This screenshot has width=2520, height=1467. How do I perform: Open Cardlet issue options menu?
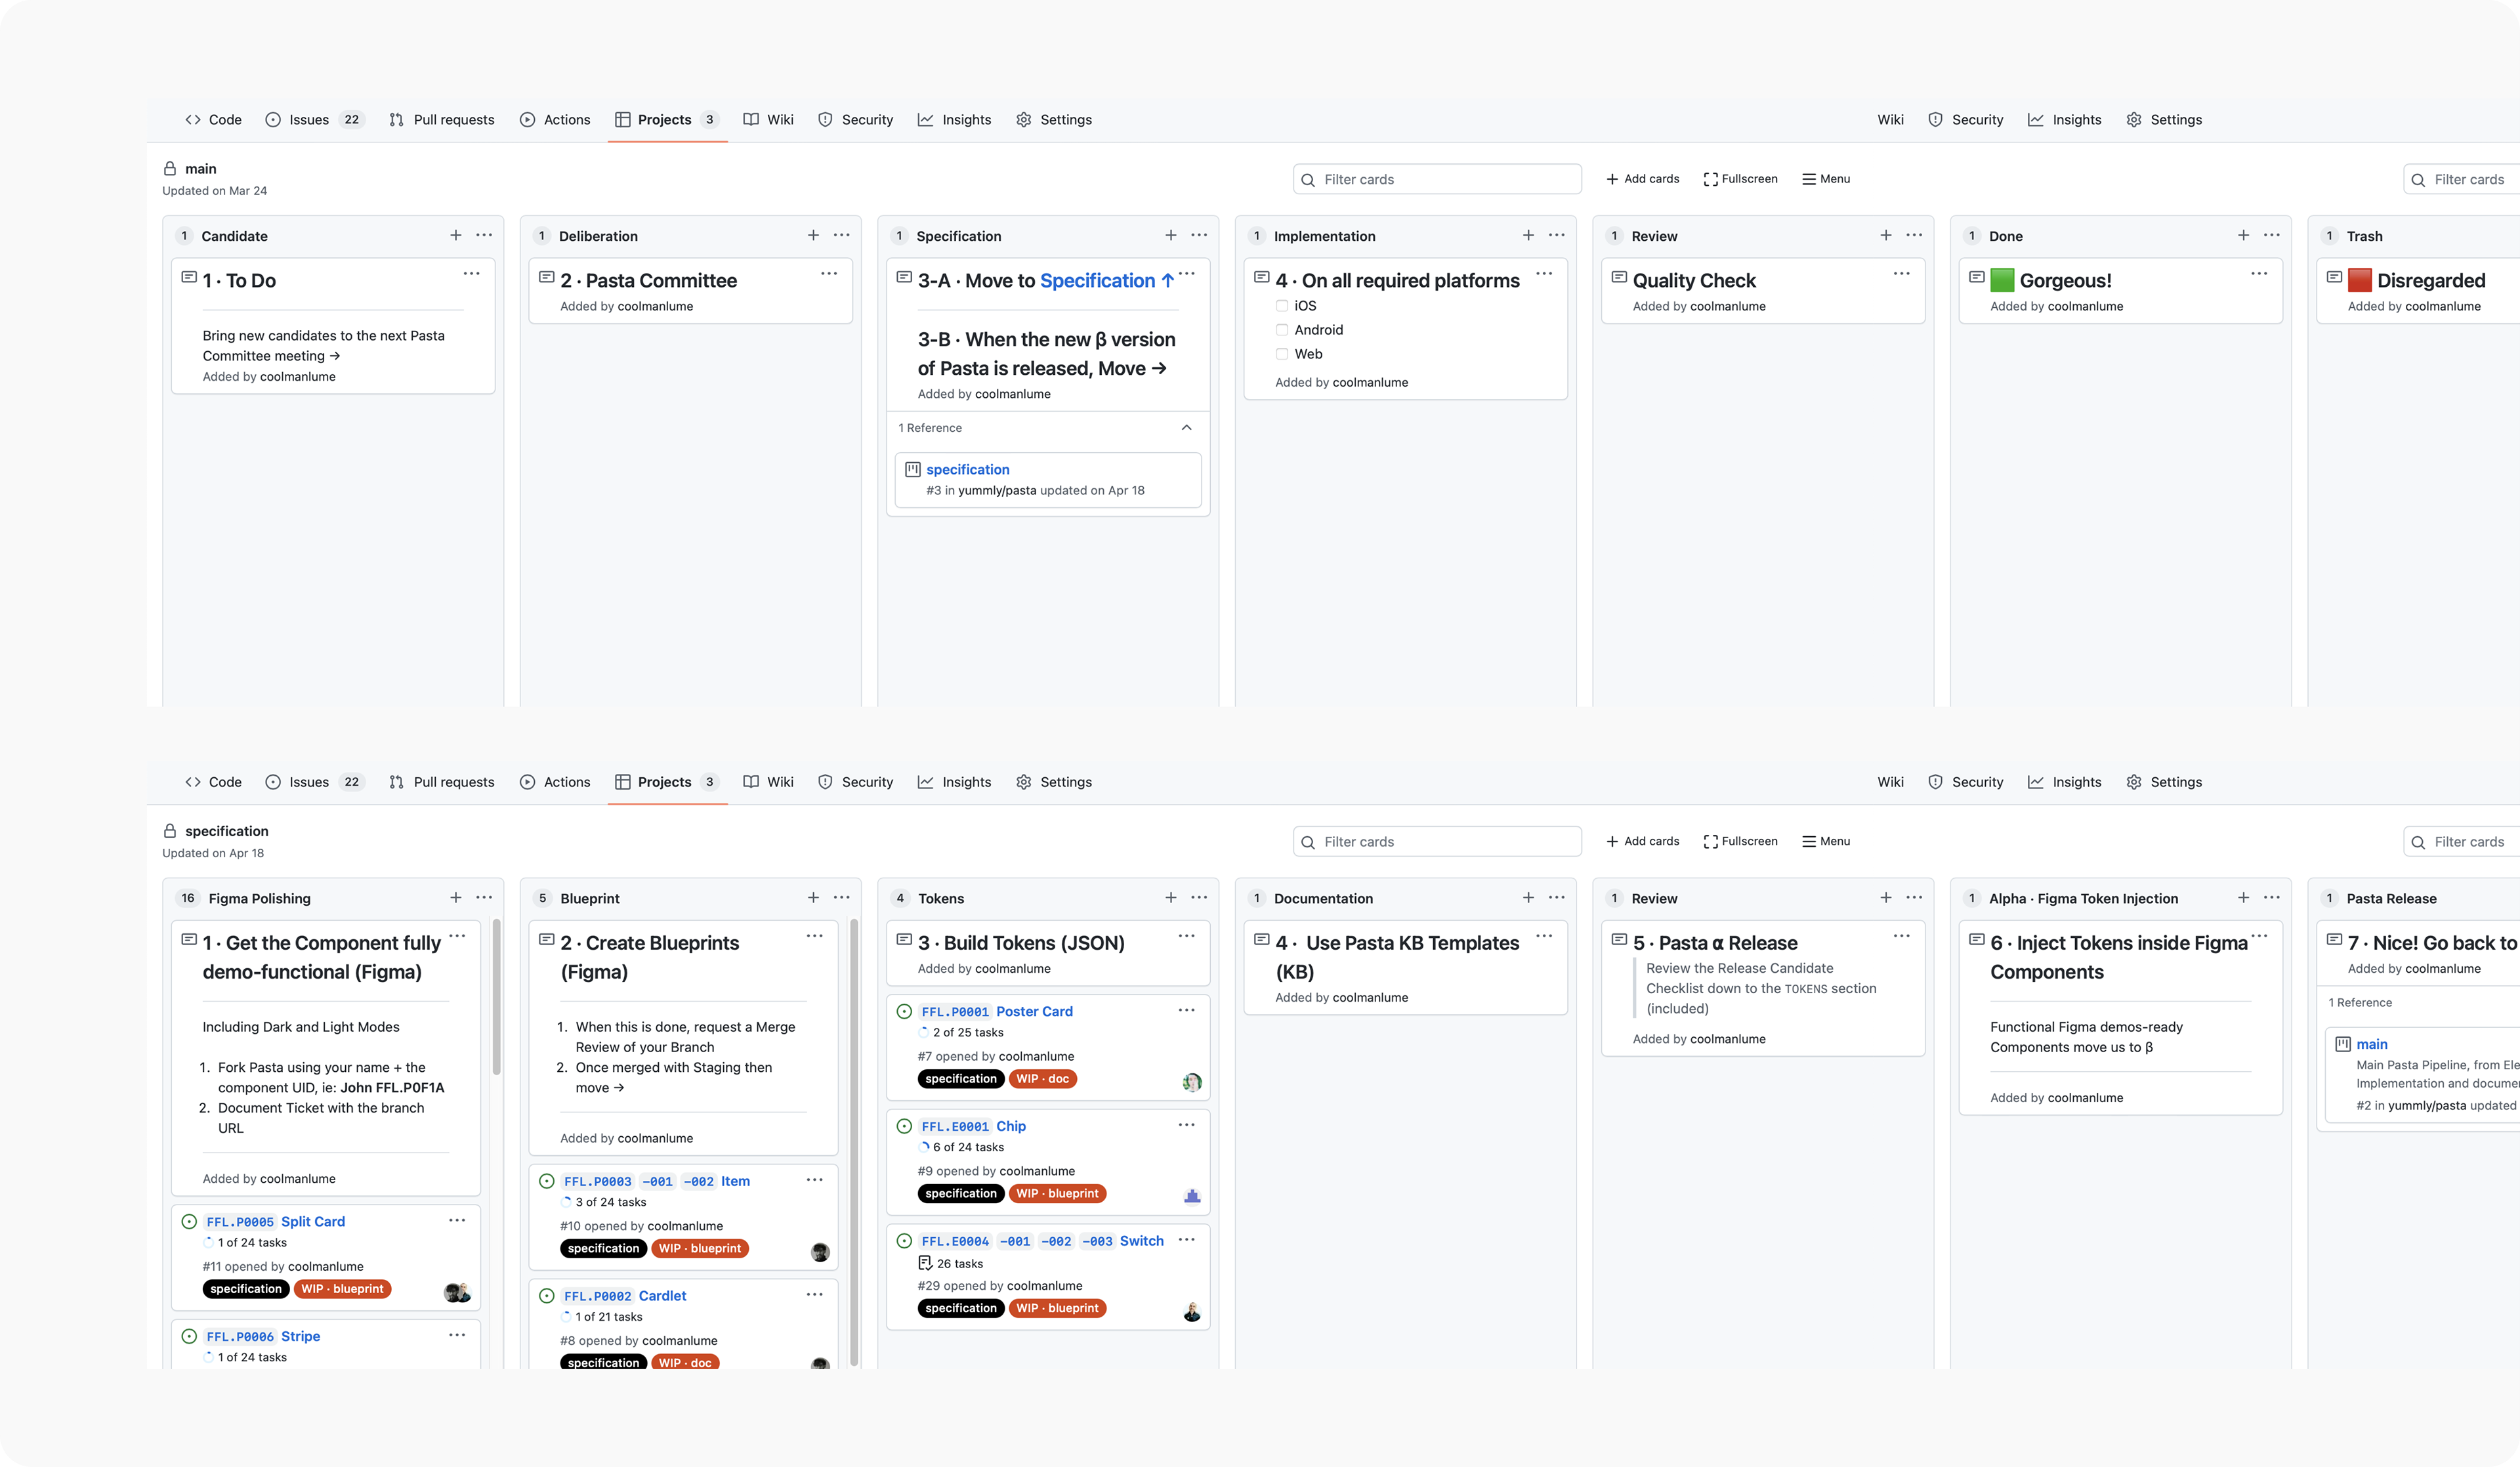(815, 1294)
